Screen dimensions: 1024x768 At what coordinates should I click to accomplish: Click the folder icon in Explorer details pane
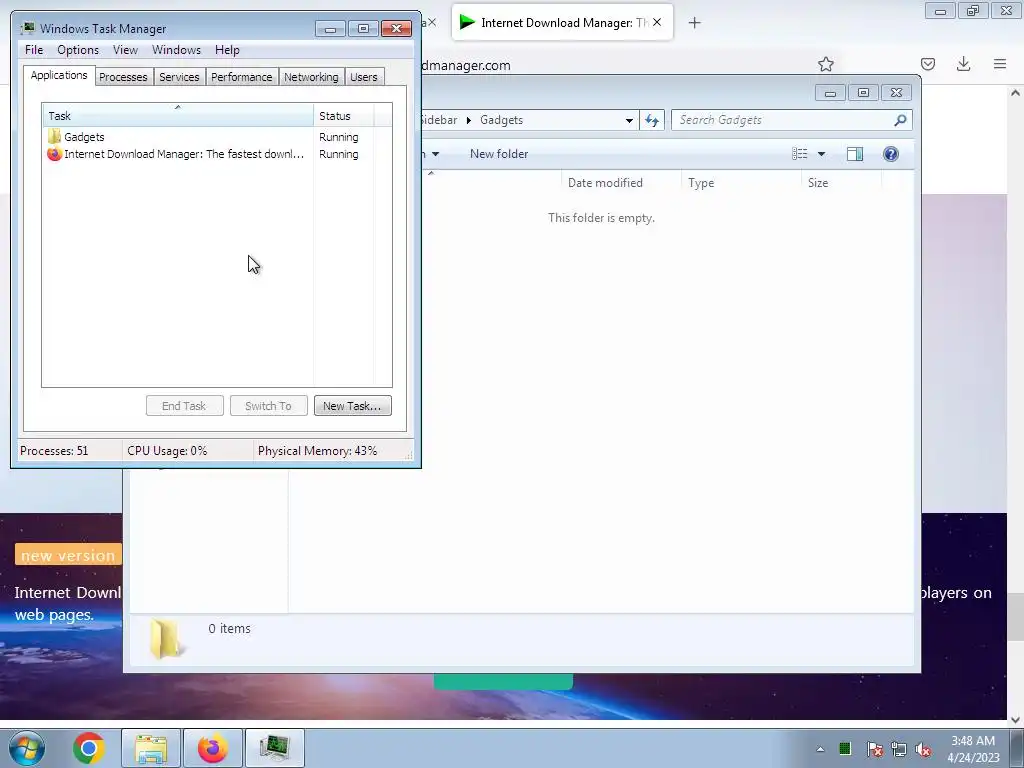click(166, 638)
